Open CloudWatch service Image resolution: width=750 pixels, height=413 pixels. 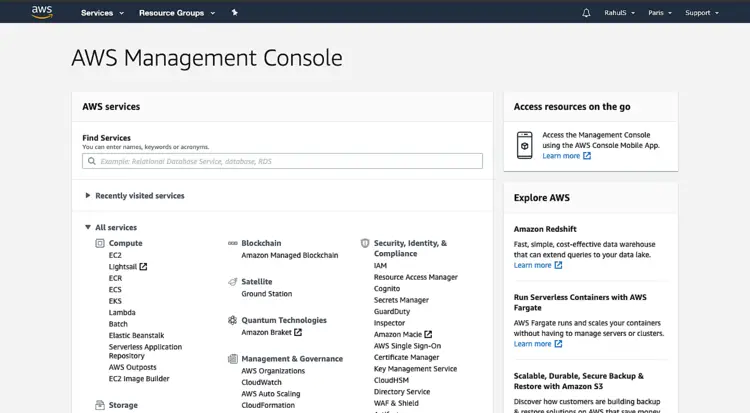pos(261,382)
